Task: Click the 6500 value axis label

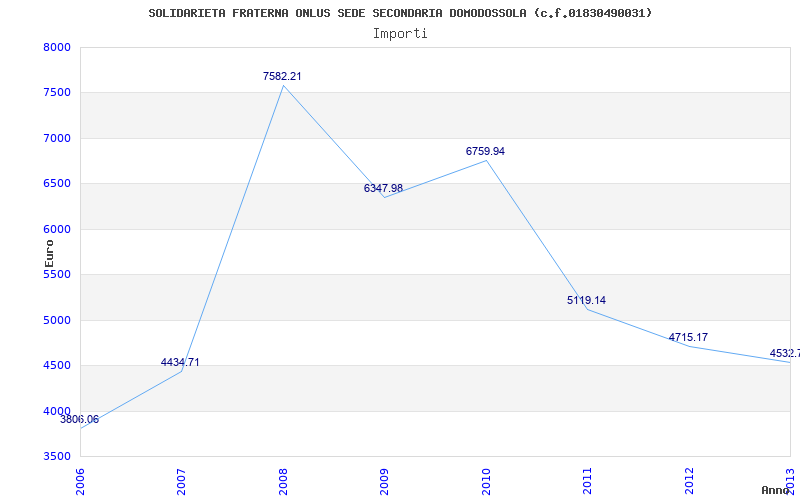Action: point(57,184)
